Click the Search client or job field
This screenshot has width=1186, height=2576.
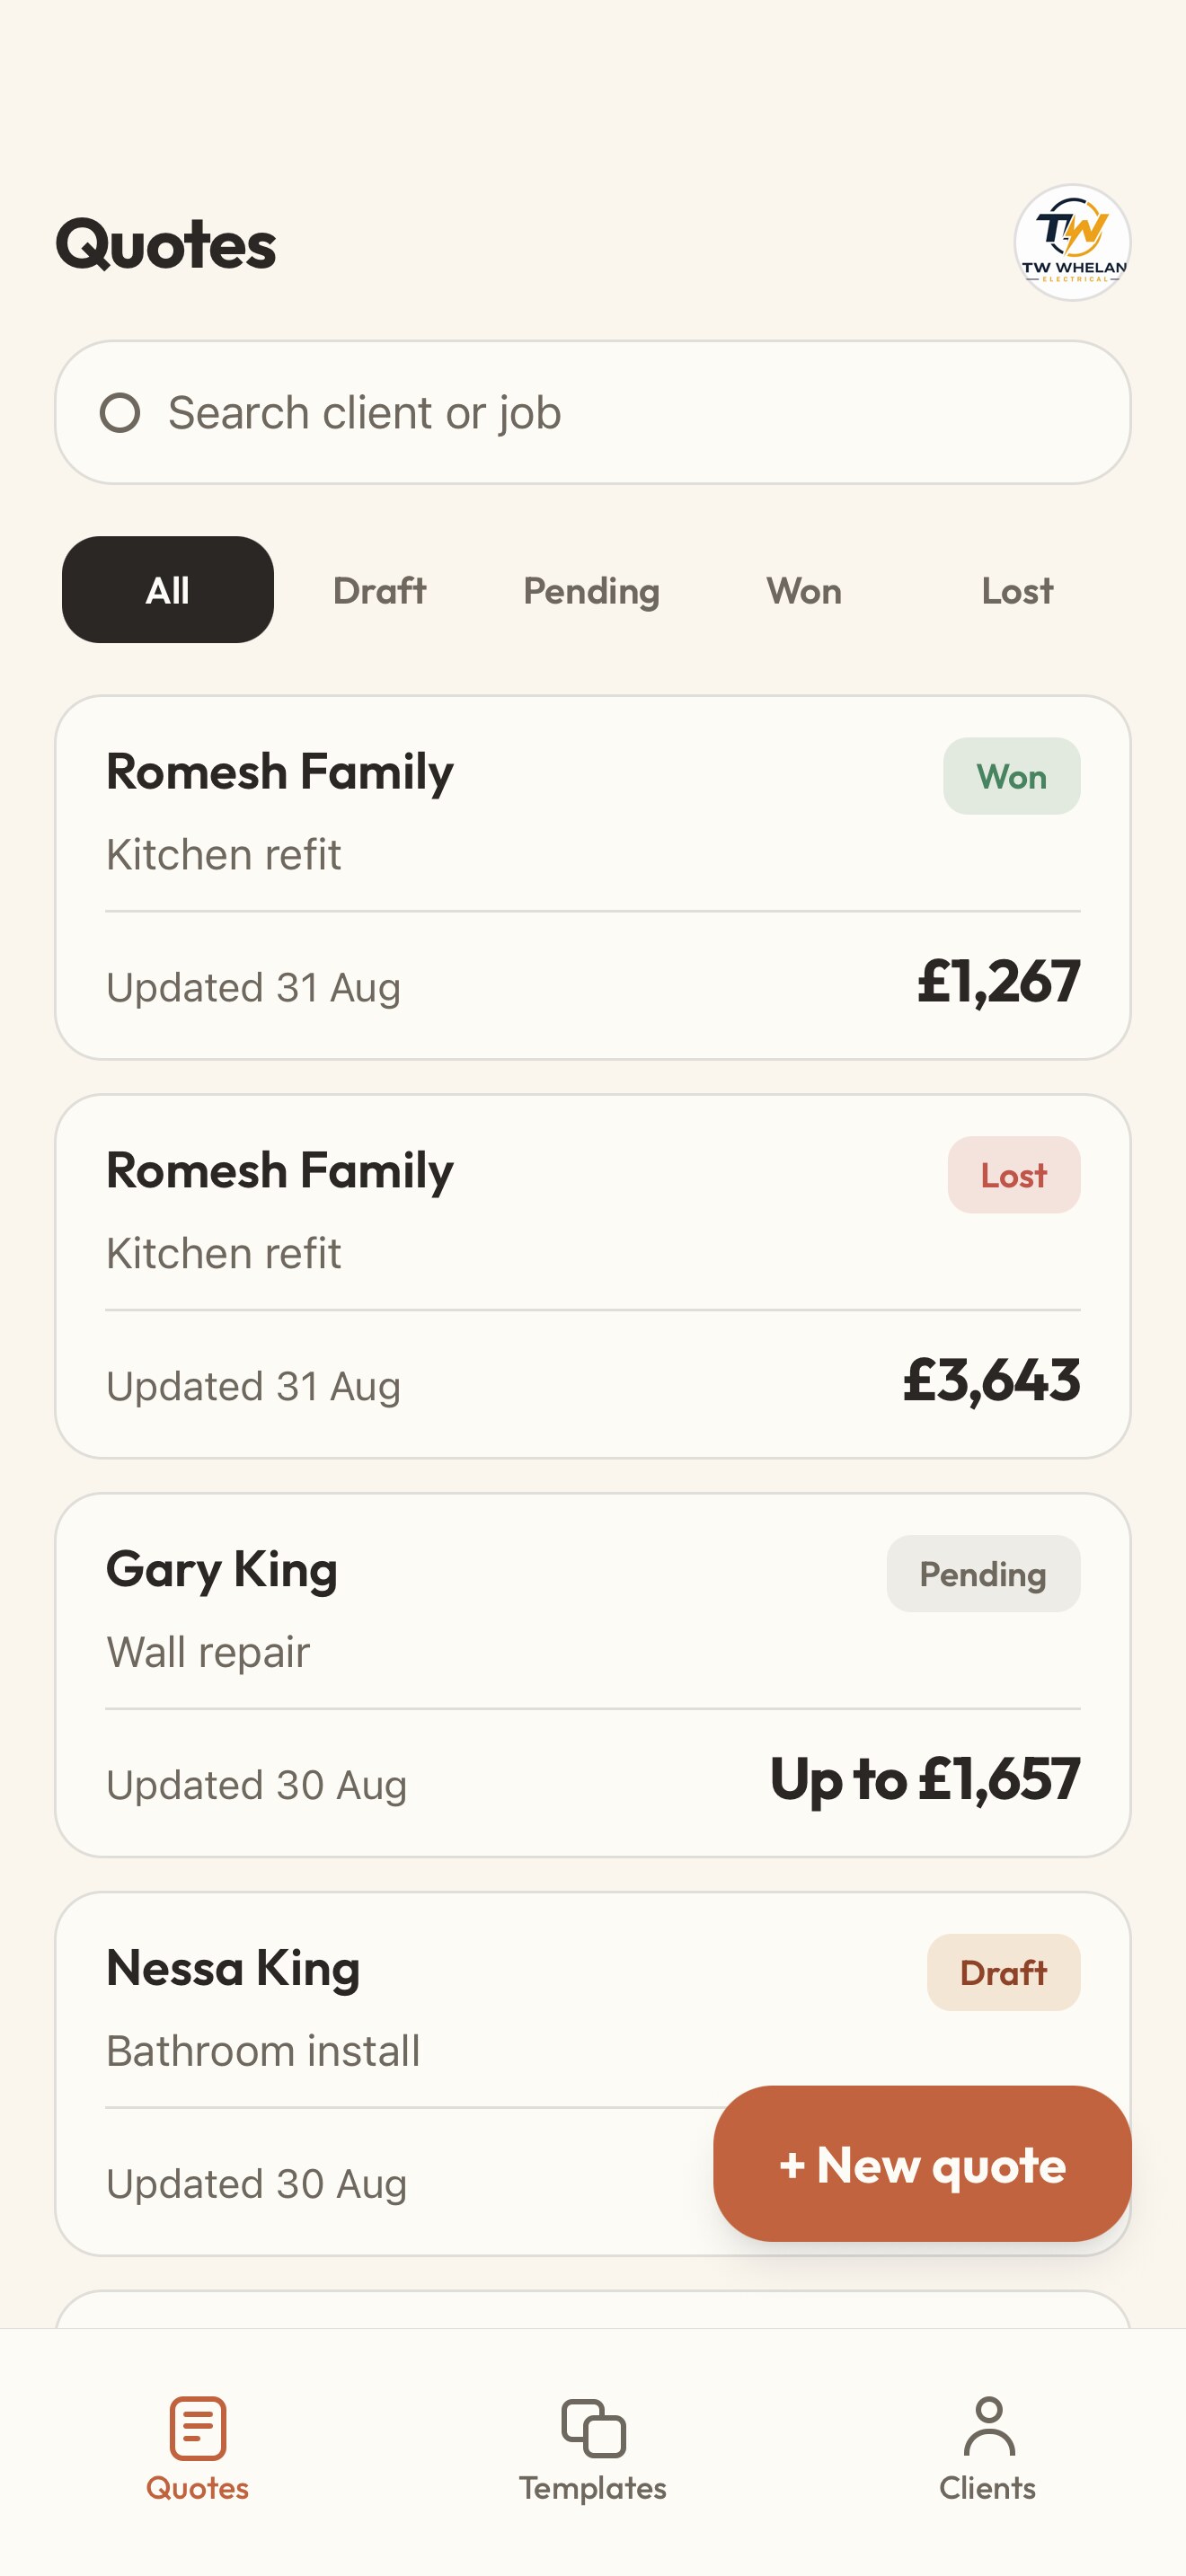click(x=593, y=413)
